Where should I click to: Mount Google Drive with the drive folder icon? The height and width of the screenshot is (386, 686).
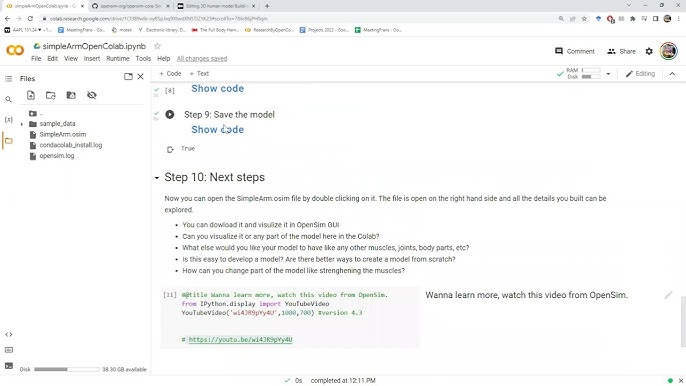click(71, 95)
